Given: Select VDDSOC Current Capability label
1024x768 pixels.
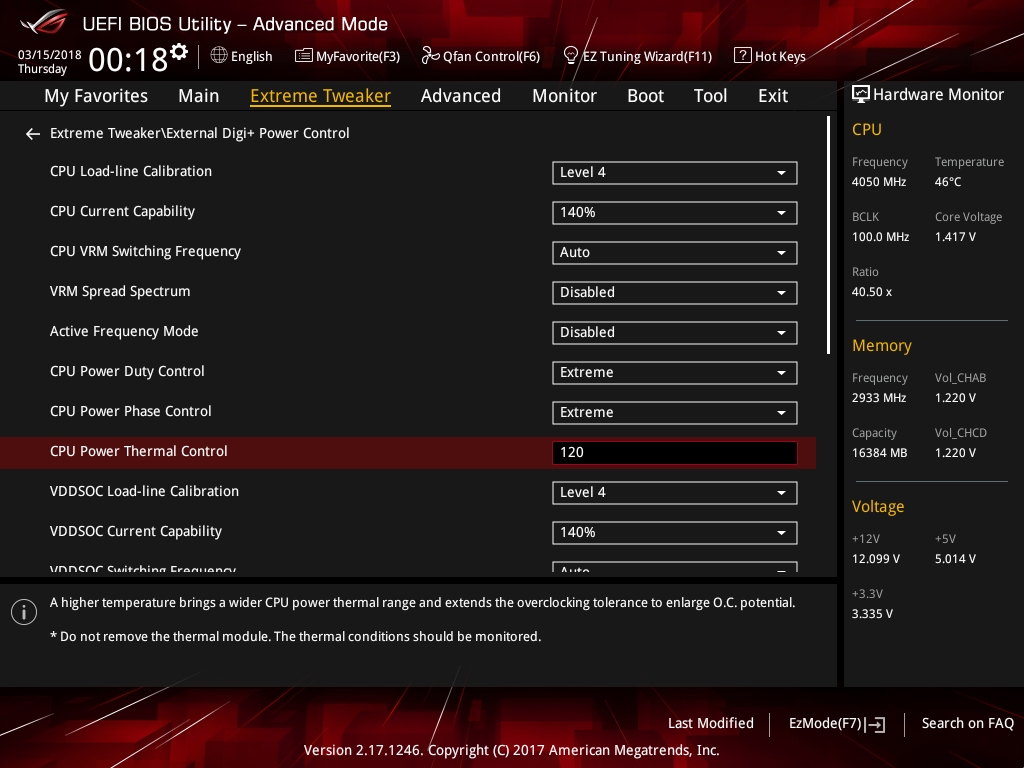Looking at the screenshot, I should pyautogui.click(x=136, y=531).
